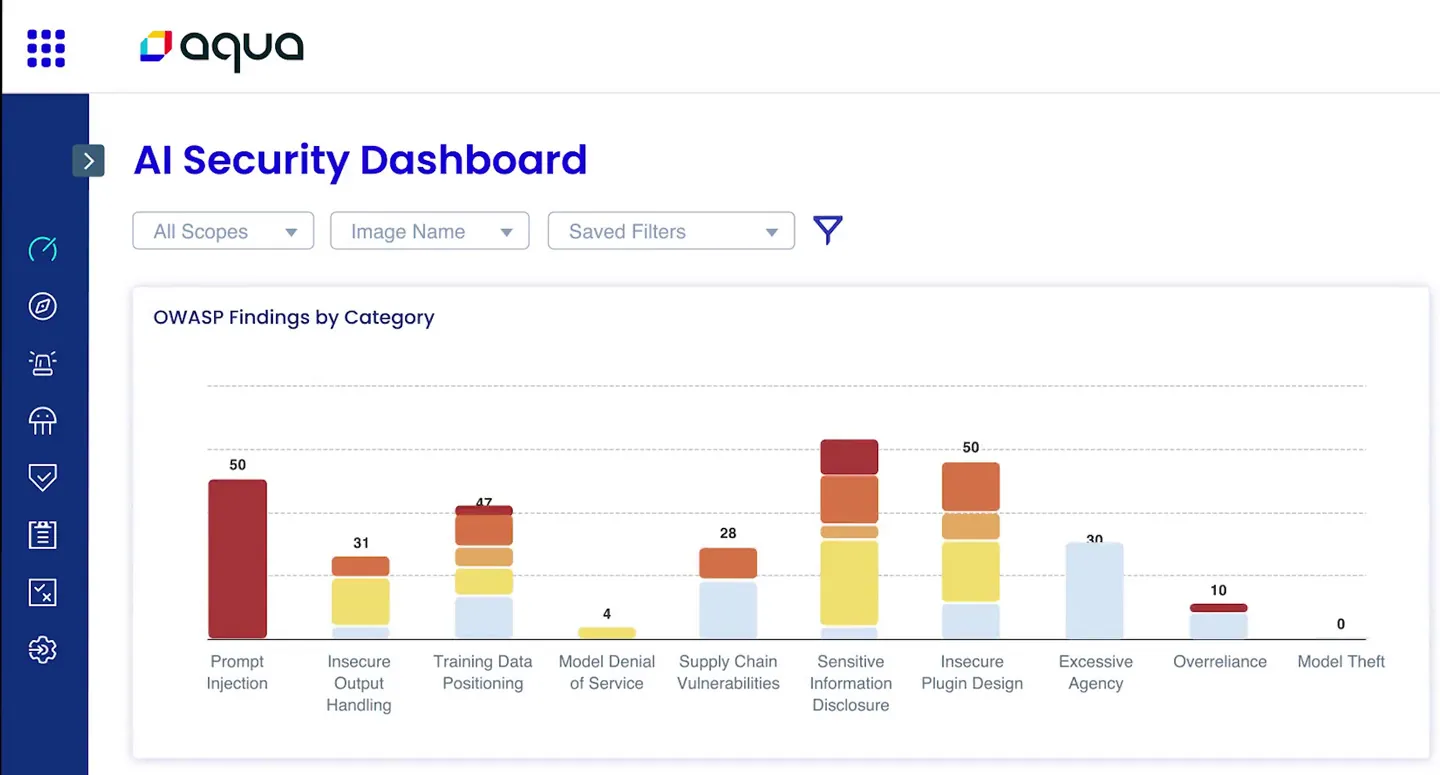The image size is (1440, 775).
Task: Select the Sensitive Information Disclosure axis label
Action: click(x=850, y=683)
